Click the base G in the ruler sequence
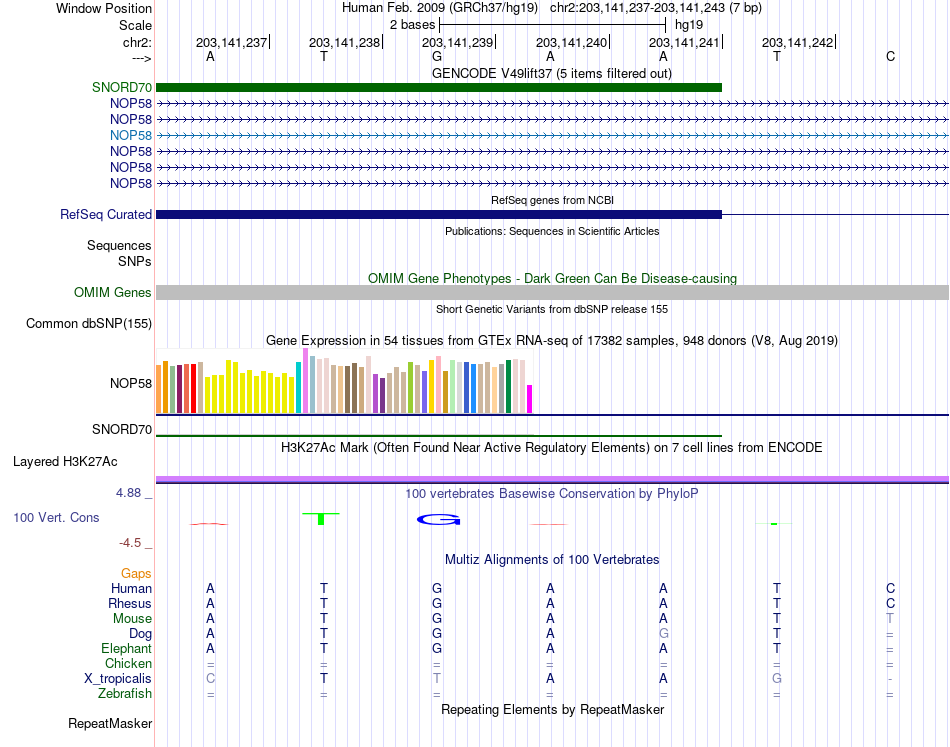 (437, 56)
